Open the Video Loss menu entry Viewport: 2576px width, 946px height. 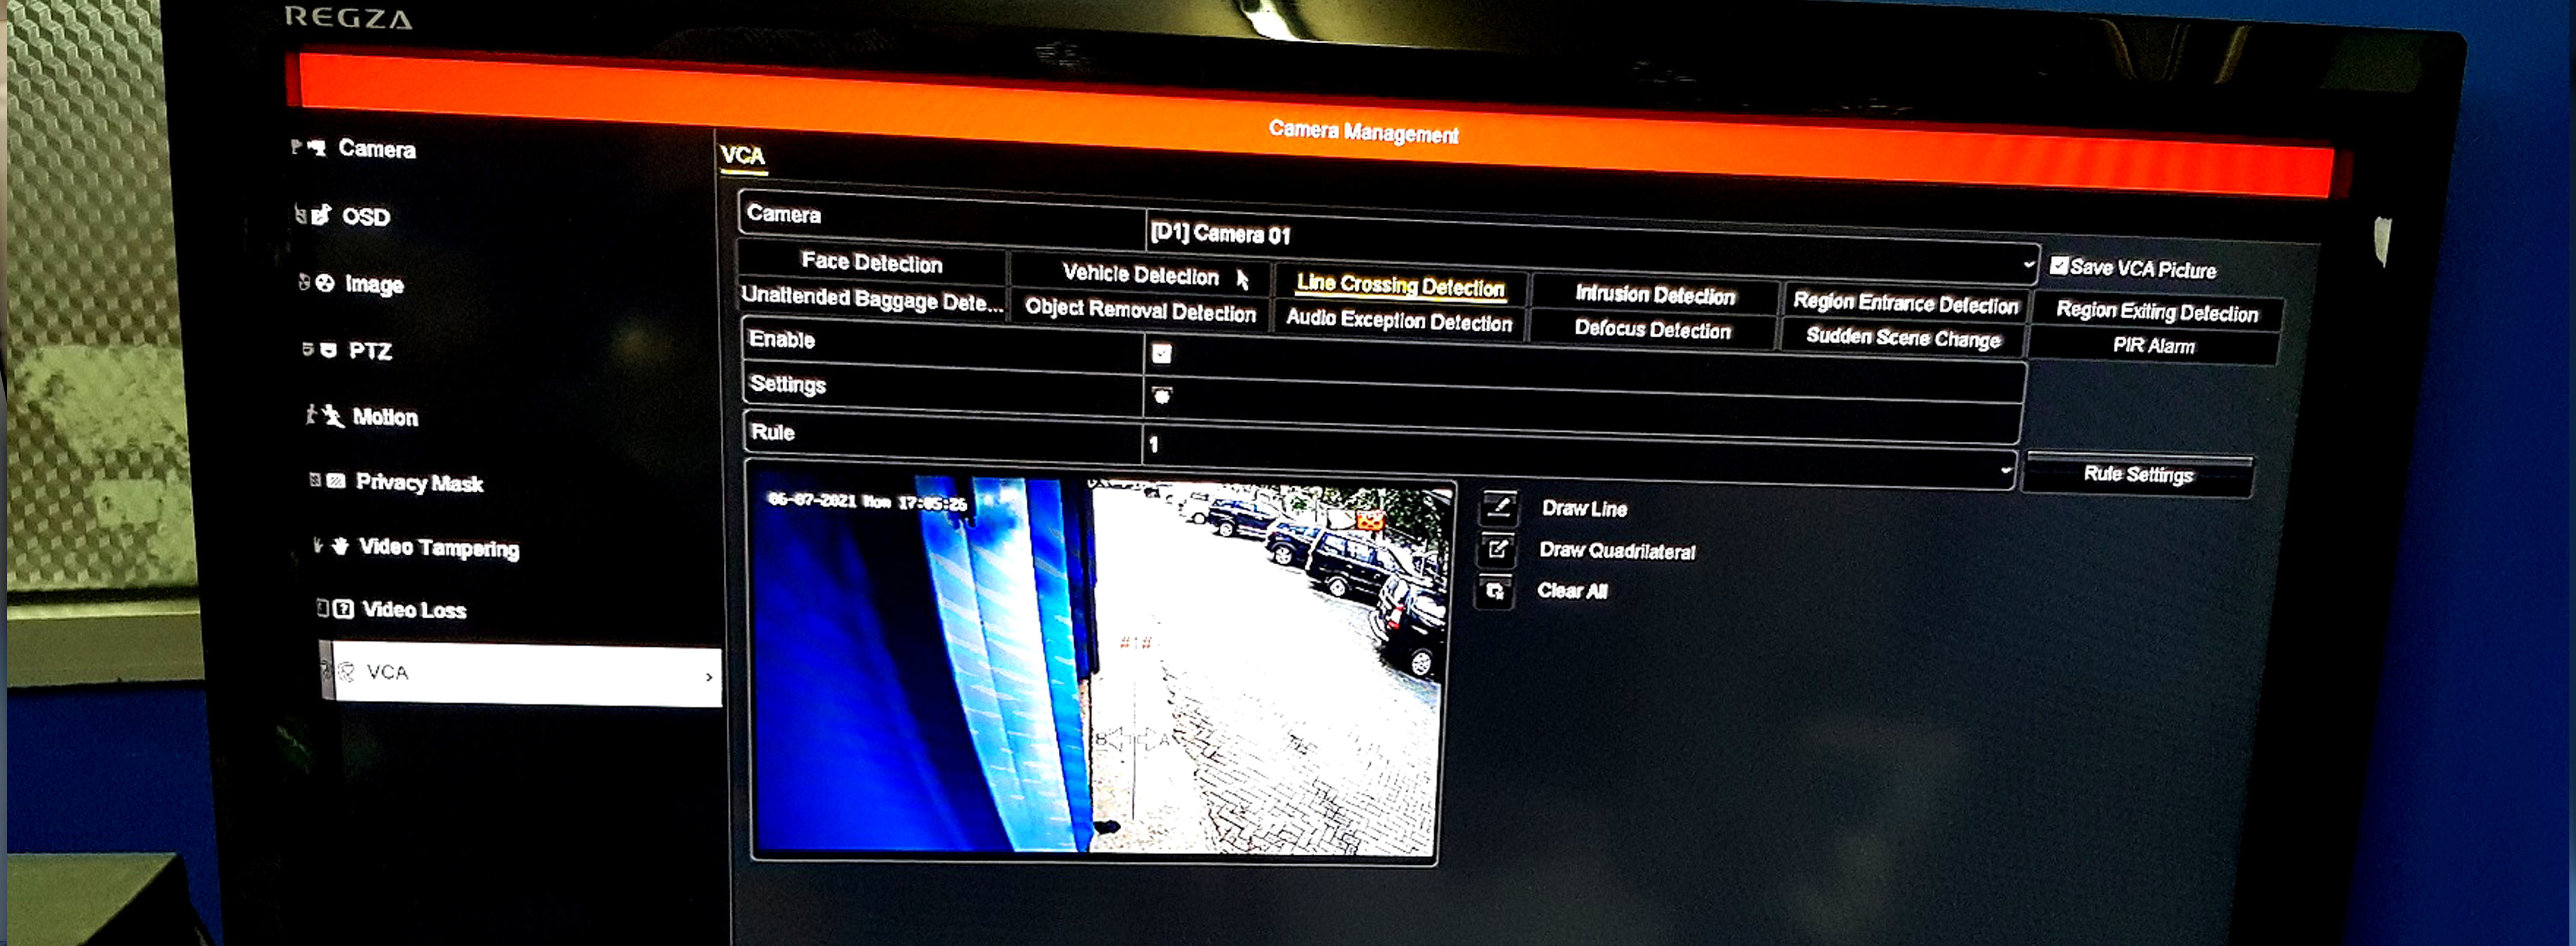pyautogui.click(x=414, y=609)
